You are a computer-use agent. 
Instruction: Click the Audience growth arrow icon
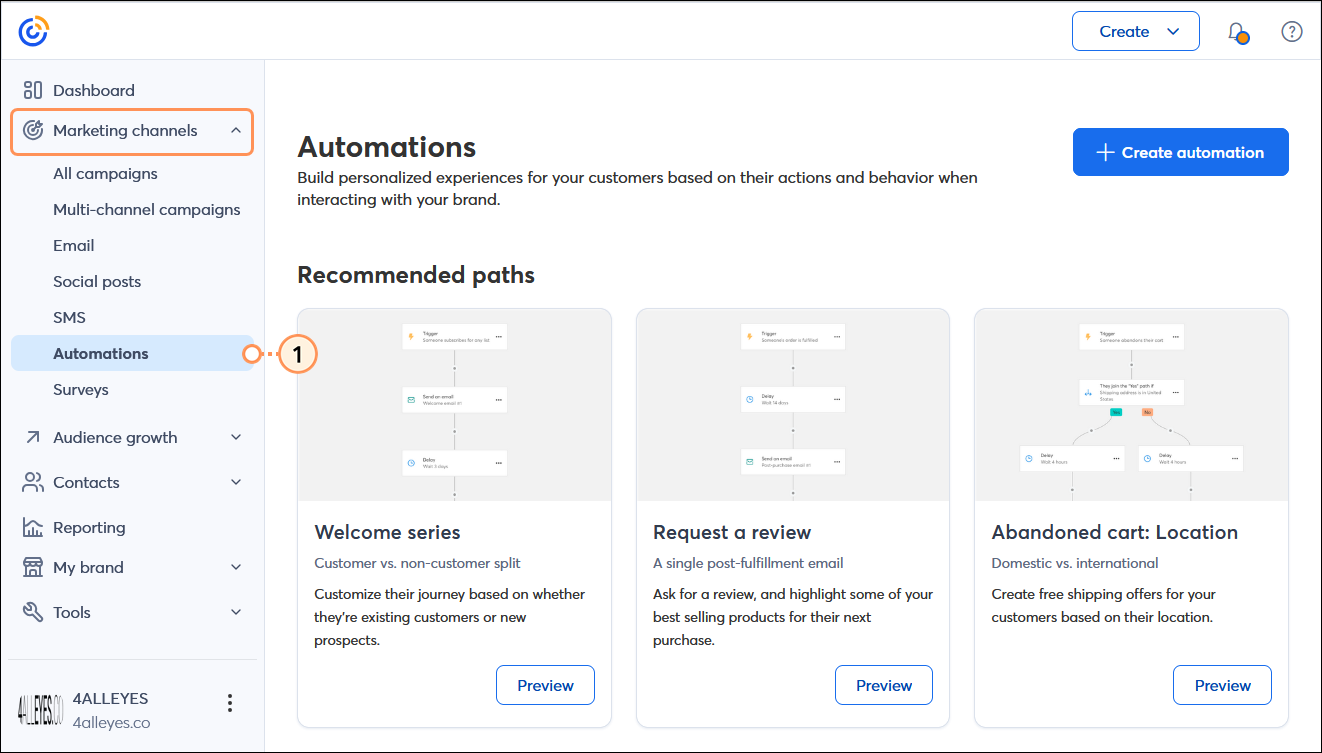[33, 438]
